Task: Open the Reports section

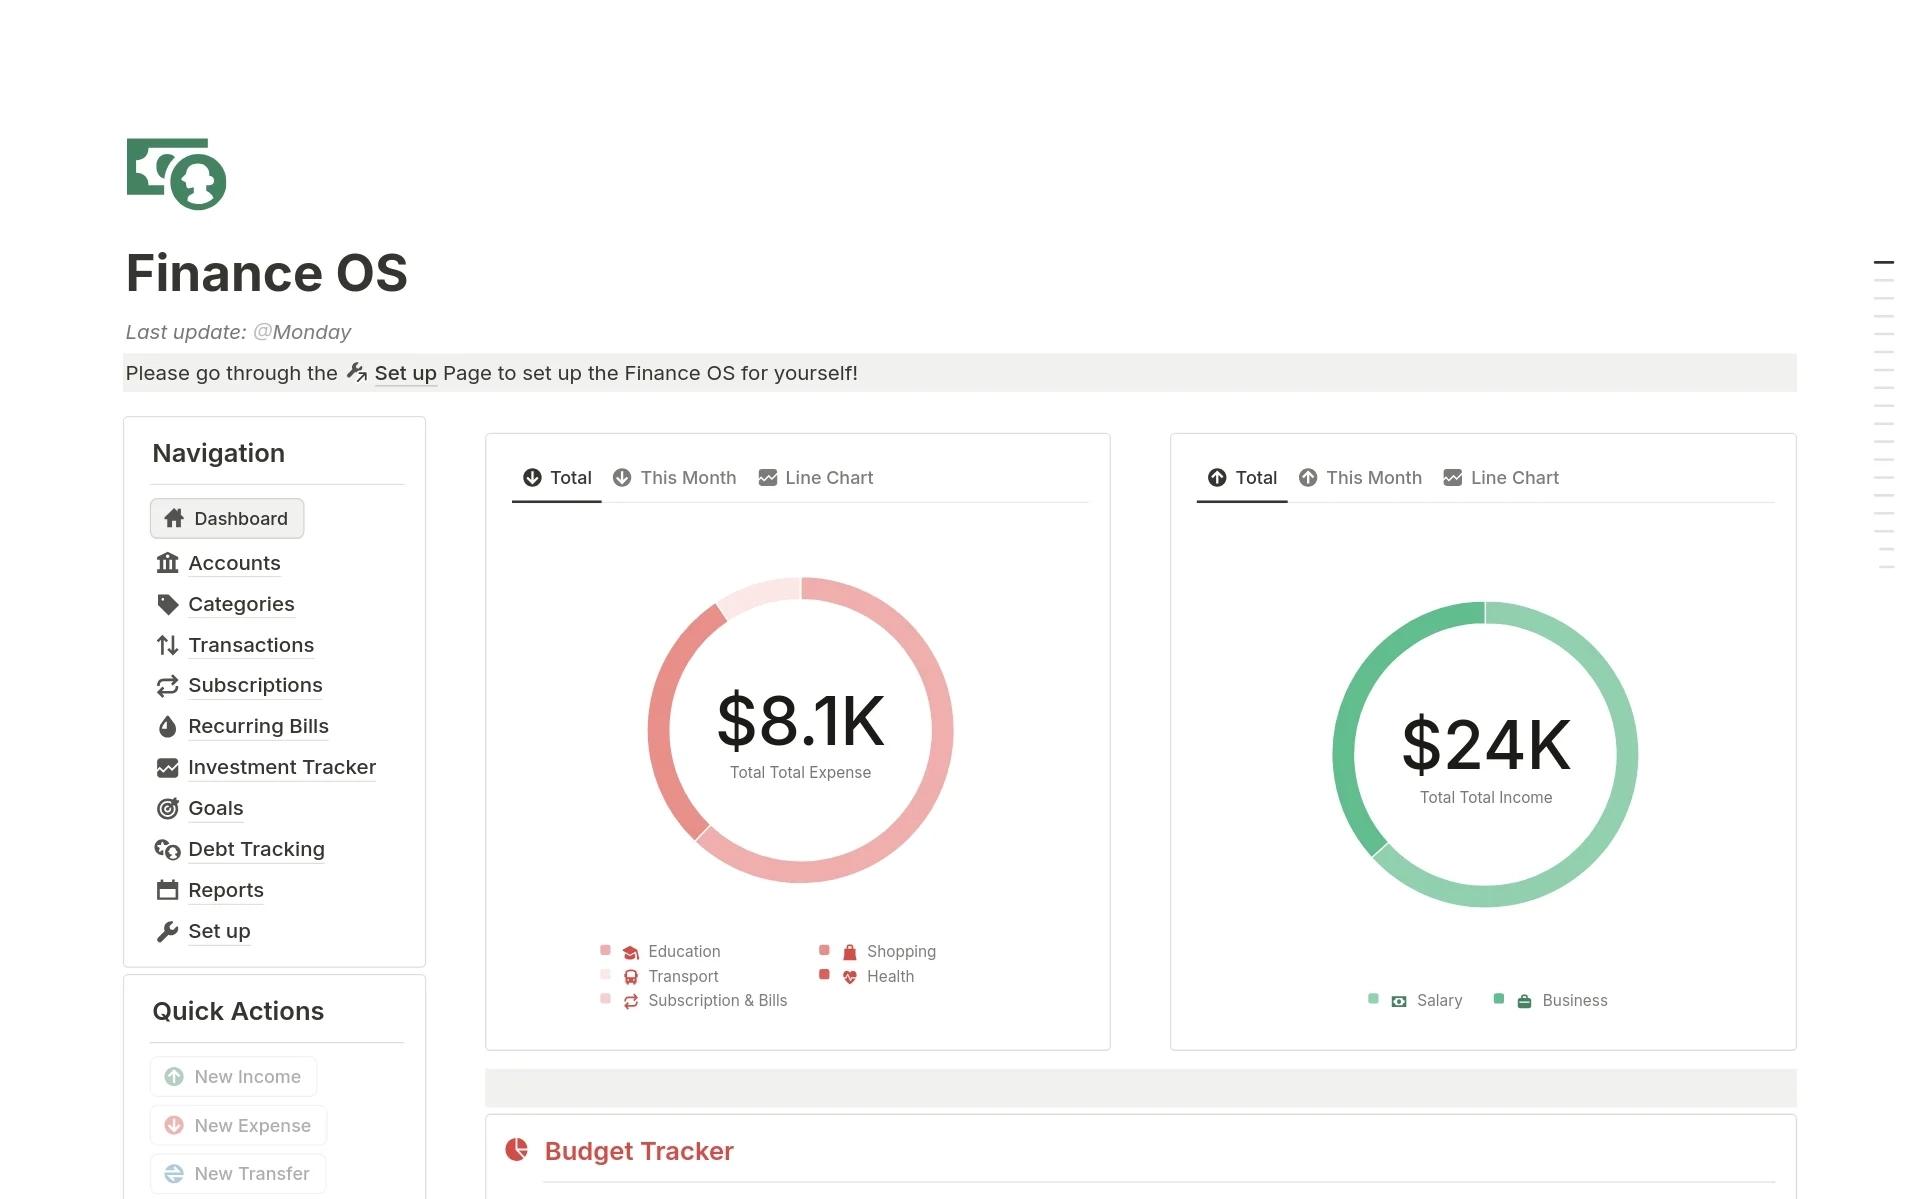Action: 225,890
